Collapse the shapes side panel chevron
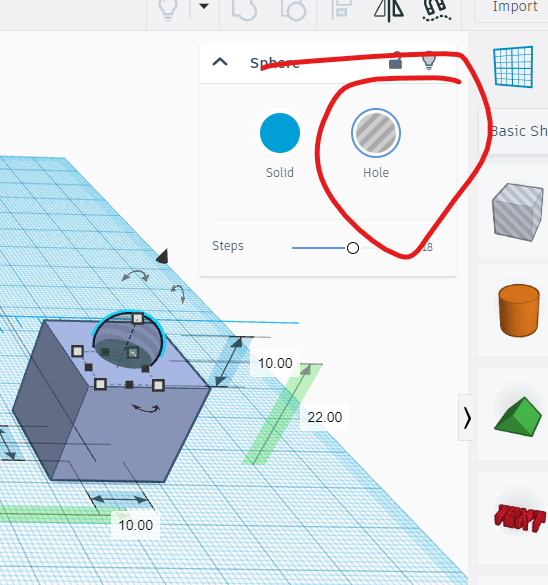 (466, 417)
